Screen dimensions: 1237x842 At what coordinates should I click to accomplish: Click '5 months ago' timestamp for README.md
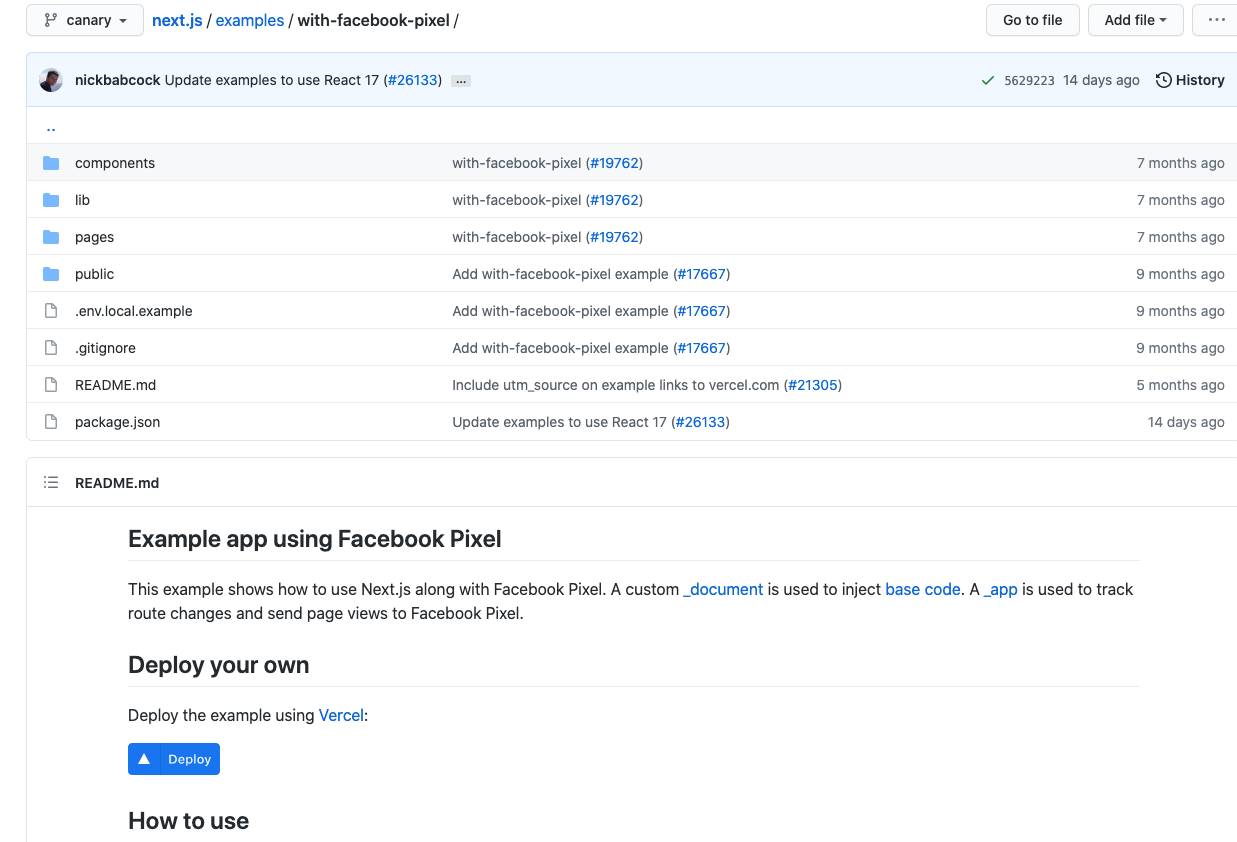pos(1180,385)
